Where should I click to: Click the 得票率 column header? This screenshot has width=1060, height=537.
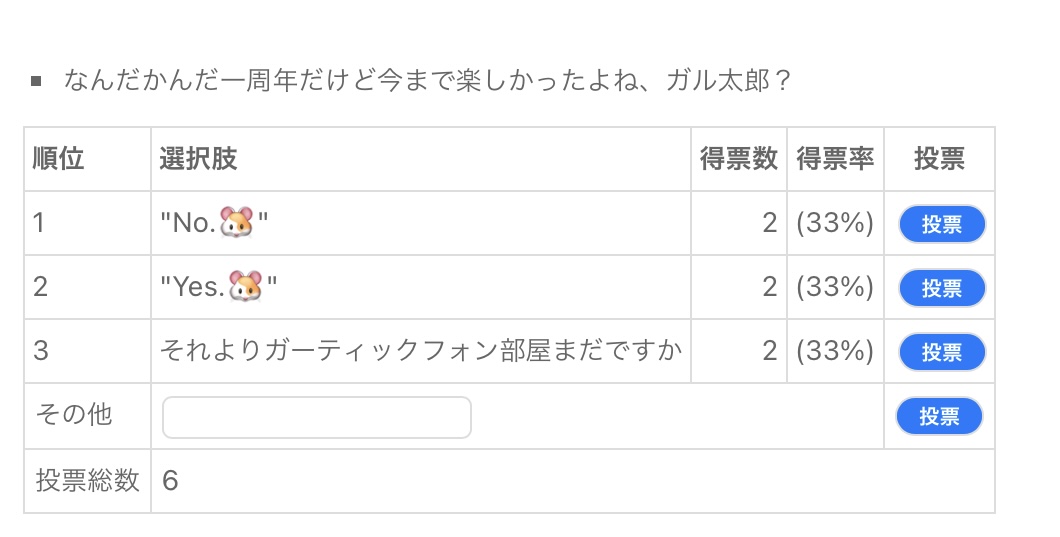pos(835,159)
